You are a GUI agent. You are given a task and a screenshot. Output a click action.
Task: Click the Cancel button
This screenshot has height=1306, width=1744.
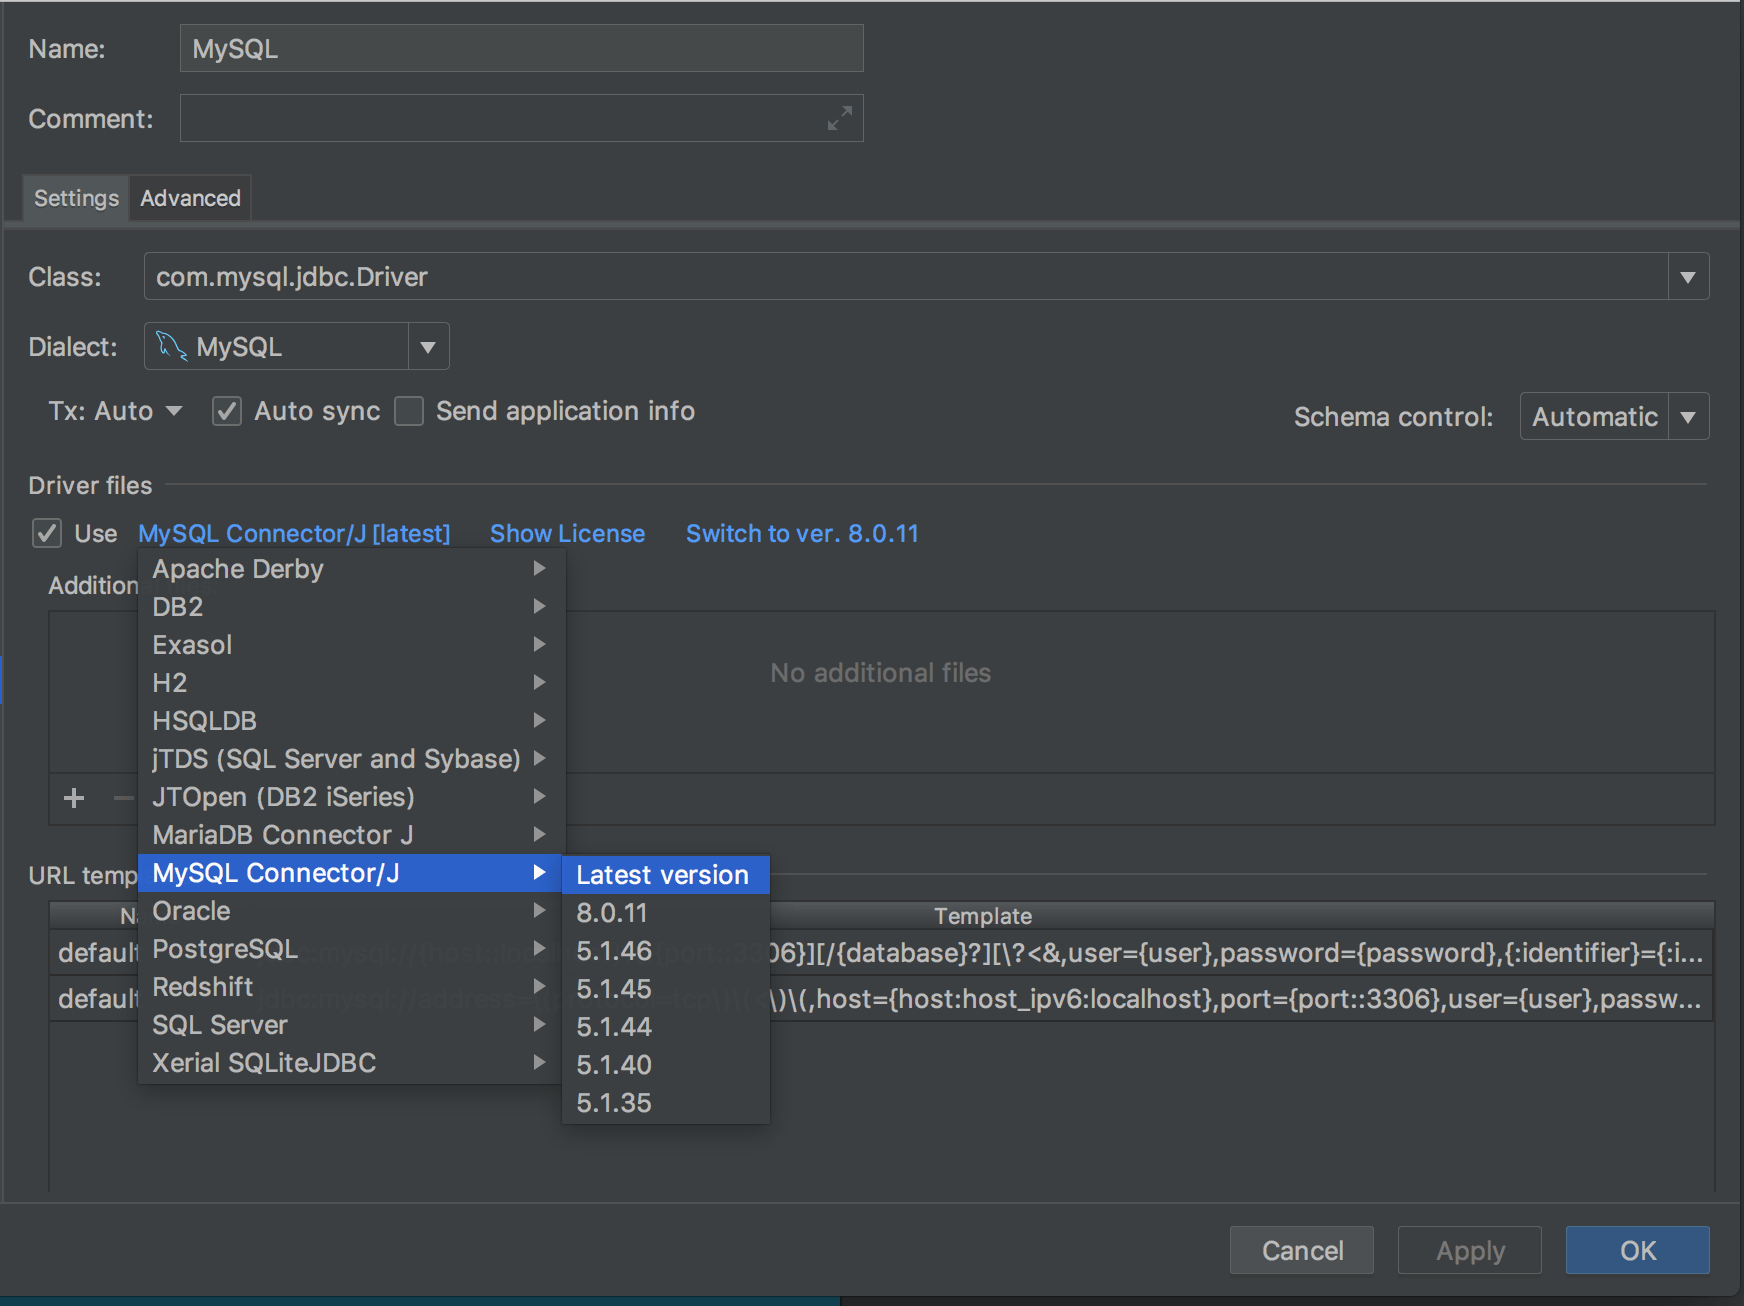pyautogui.click(x=1302, y=1250)
